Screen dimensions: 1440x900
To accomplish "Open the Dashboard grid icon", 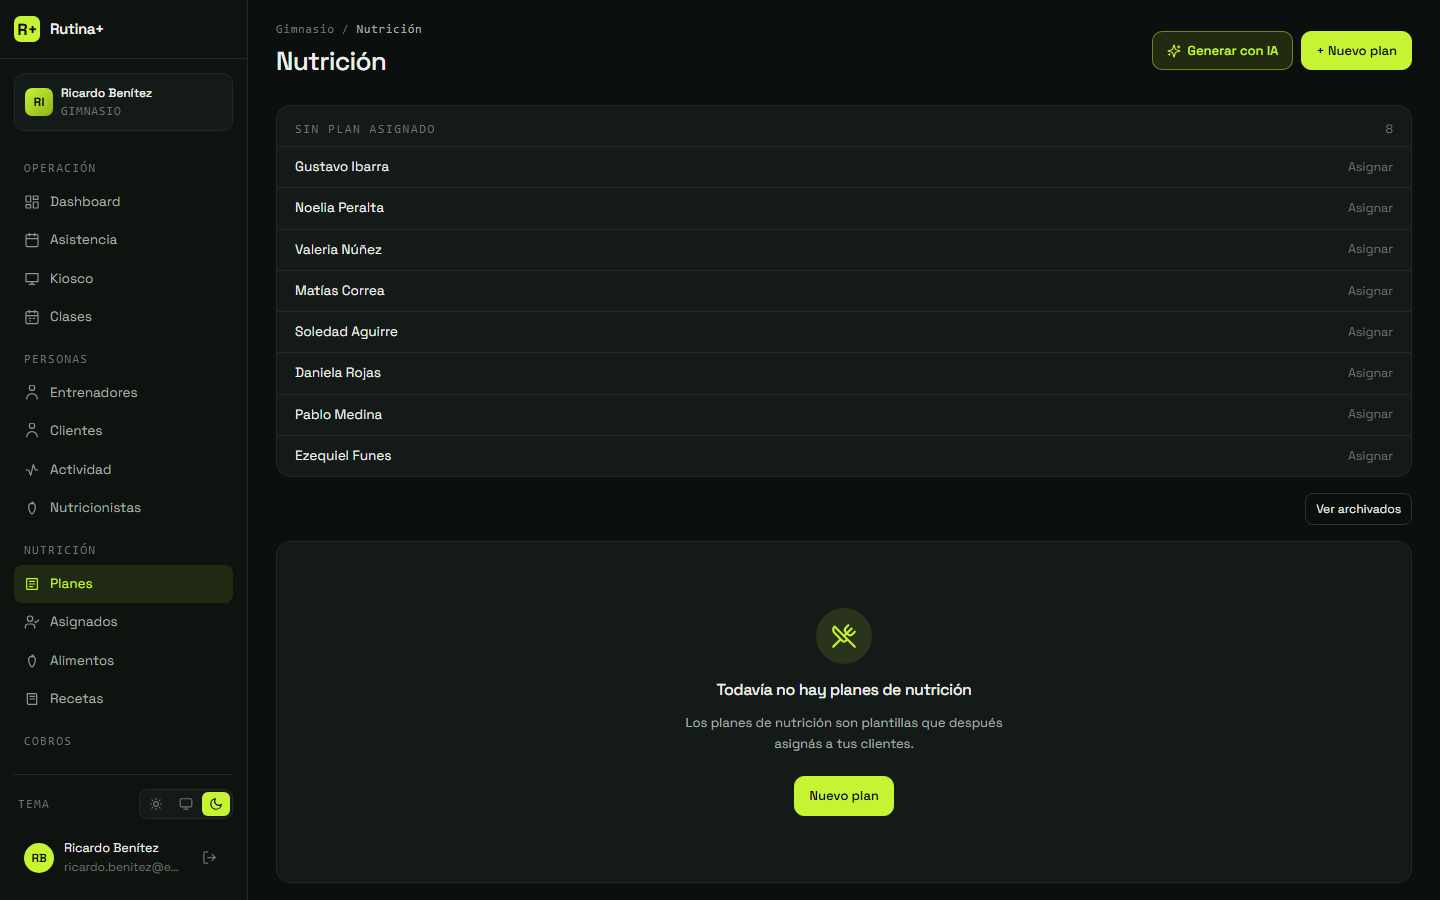I will [x=32, y=202].
